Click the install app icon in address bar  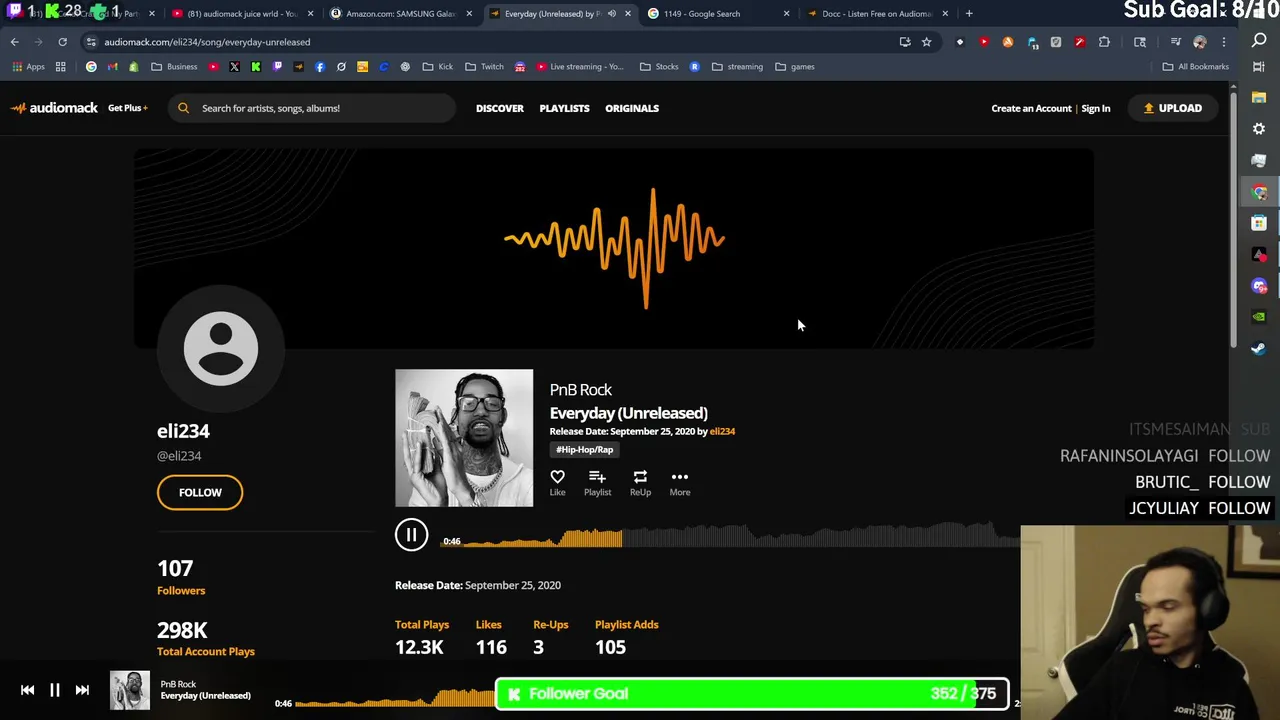[x=905, y=42]
